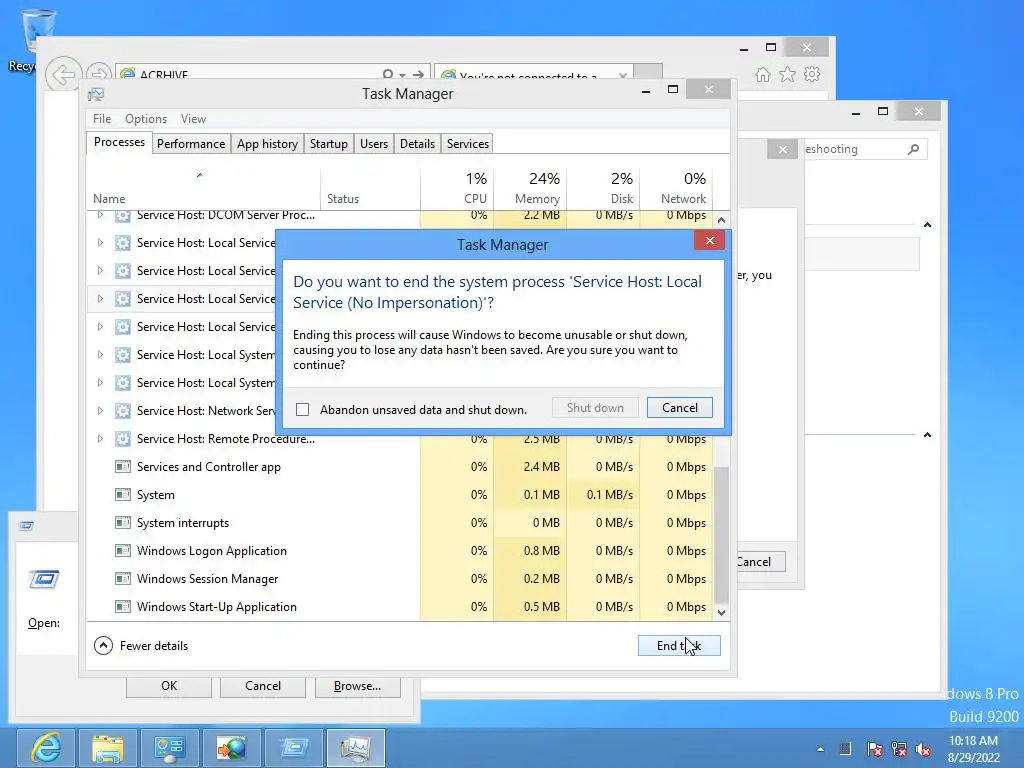
Task: Switch to the Performance tab
Action: pyautogui.click(x=191, y=144)
